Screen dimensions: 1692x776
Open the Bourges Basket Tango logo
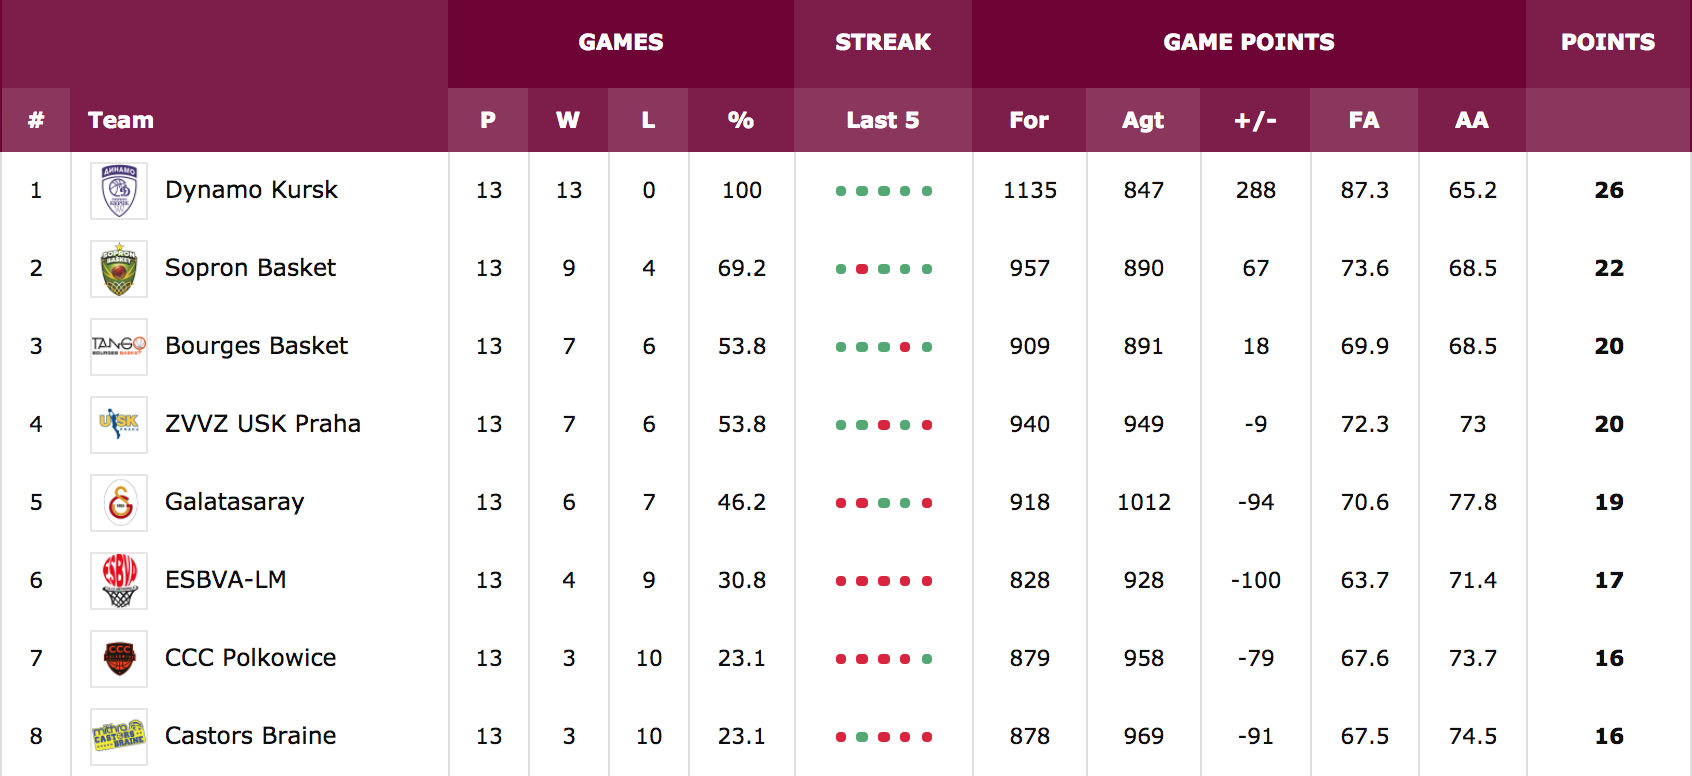[x=119, y=347]
